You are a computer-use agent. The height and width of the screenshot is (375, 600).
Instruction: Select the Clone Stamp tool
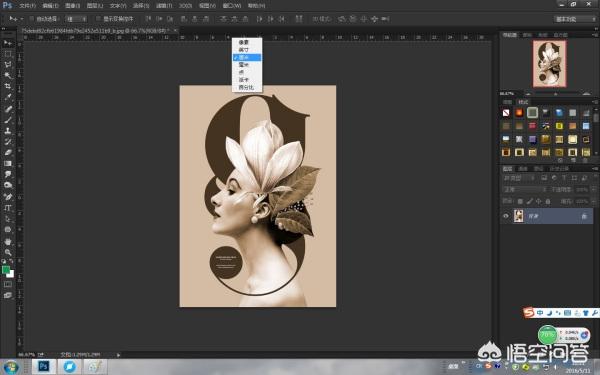tap(8, 130)
